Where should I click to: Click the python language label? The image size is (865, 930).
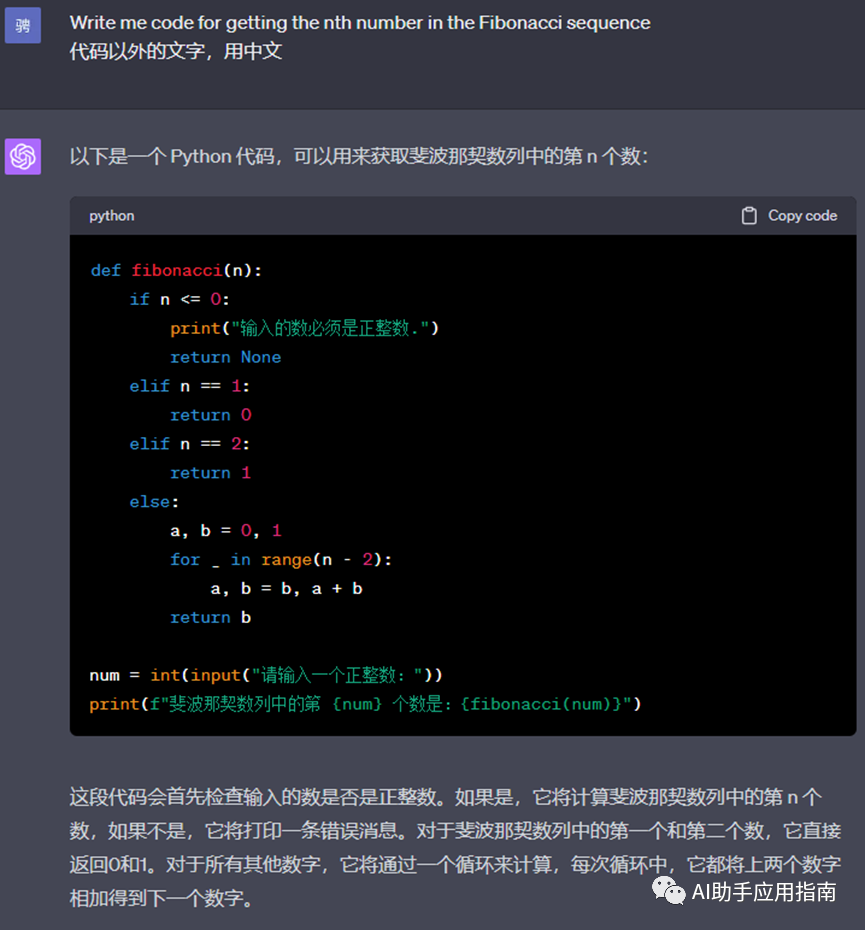coord(111,216)
